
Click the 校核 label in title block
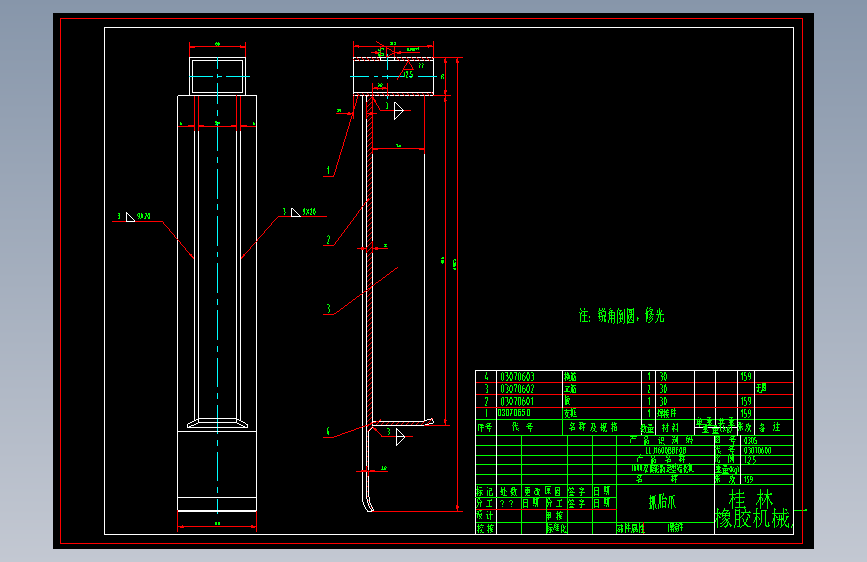coord(485,528)
